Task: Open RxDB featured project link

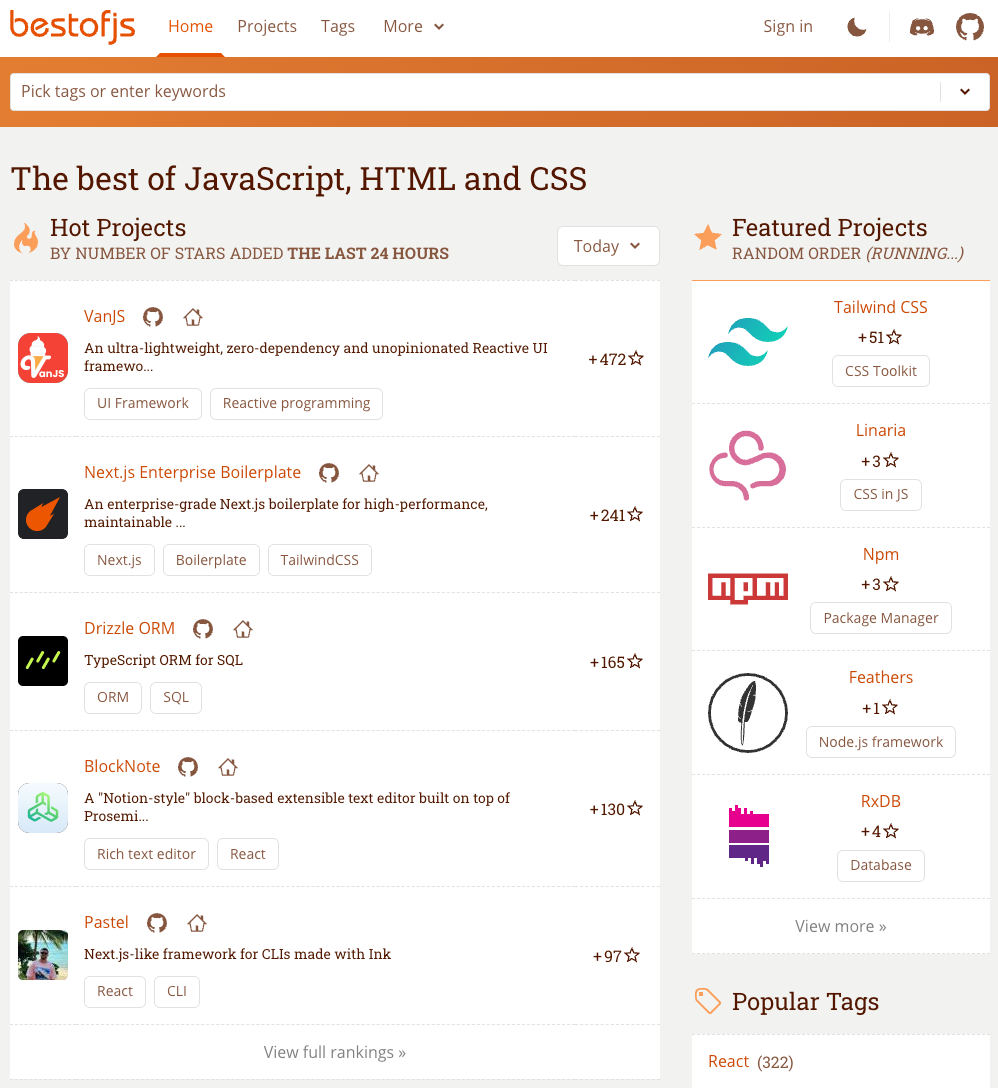Action: pos(881,801)
